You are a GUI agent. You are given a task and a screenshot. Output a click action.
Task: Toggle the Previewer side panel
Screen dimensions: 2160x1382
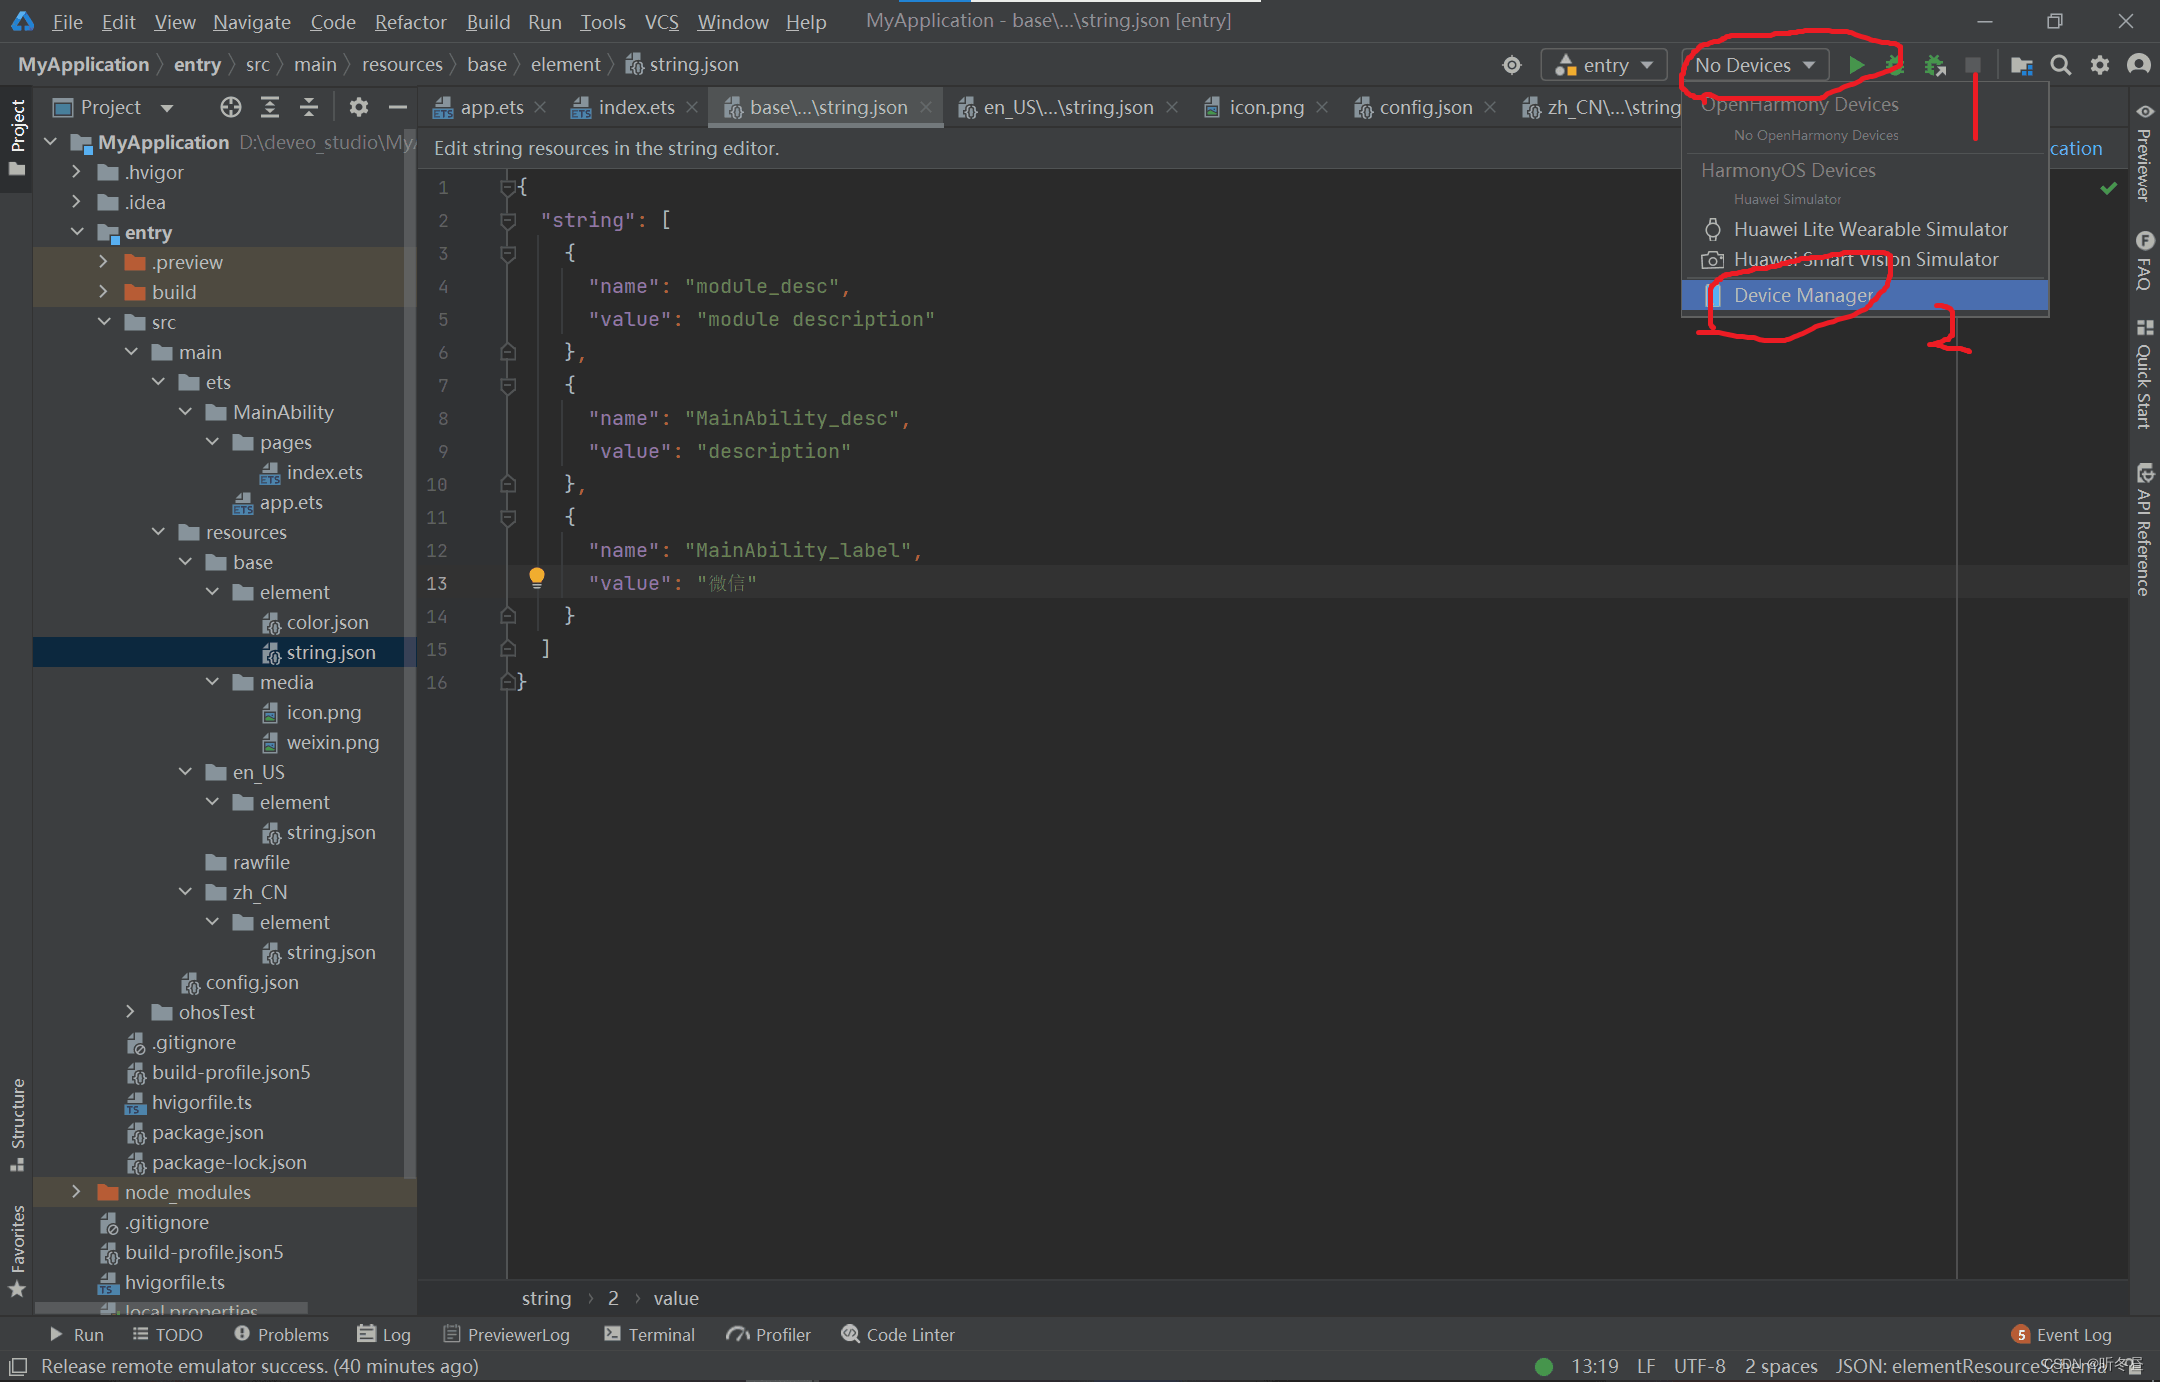(x=2144, y=155)
